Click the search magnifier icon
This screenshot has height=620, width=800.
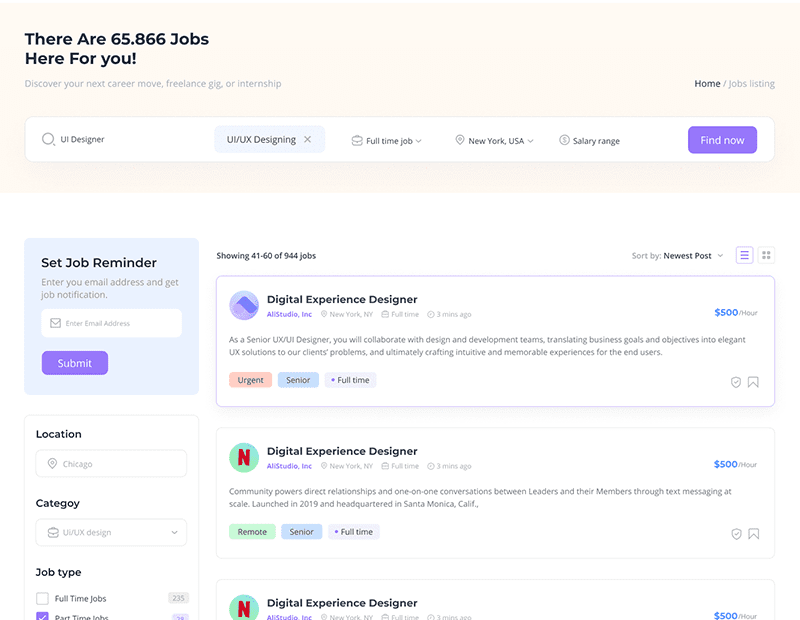[48, 140]
